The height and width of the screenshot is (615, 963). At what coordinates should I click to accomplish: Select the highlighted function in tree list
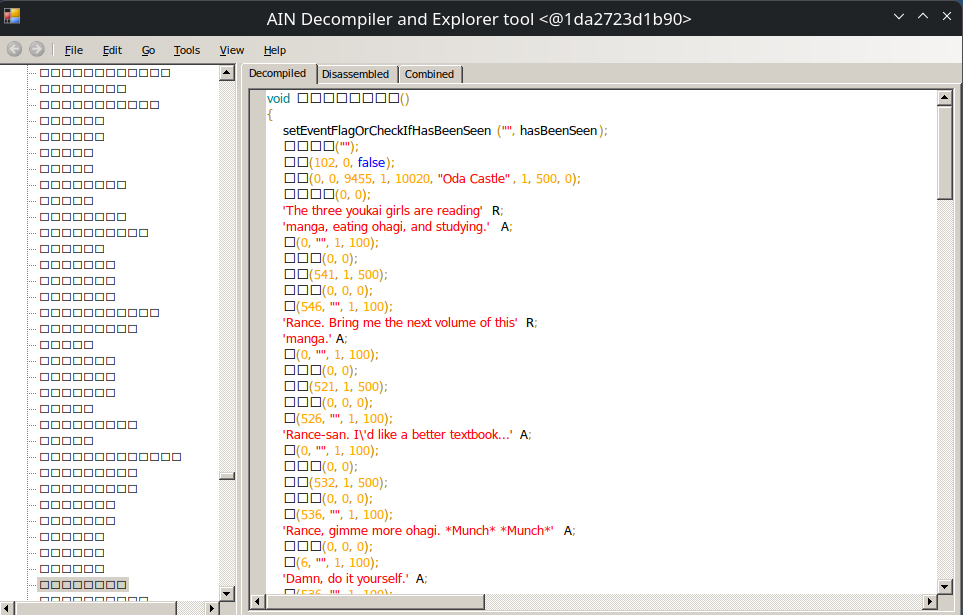click(83, 585)
